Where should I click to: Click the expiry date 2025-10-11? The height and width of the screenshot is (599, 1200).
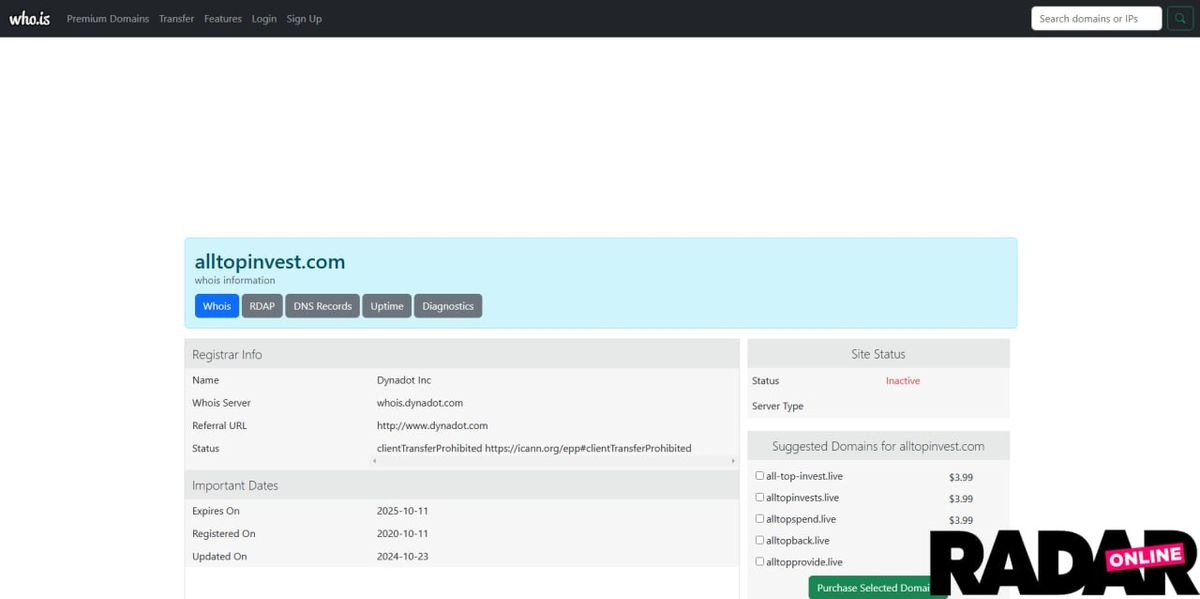coord(403,511)
